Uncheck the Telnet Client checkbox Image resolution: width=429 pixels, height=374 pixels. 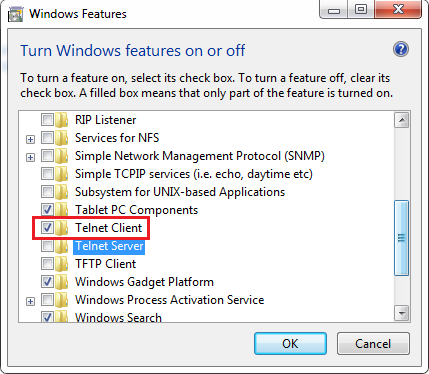tap(47, 227)
